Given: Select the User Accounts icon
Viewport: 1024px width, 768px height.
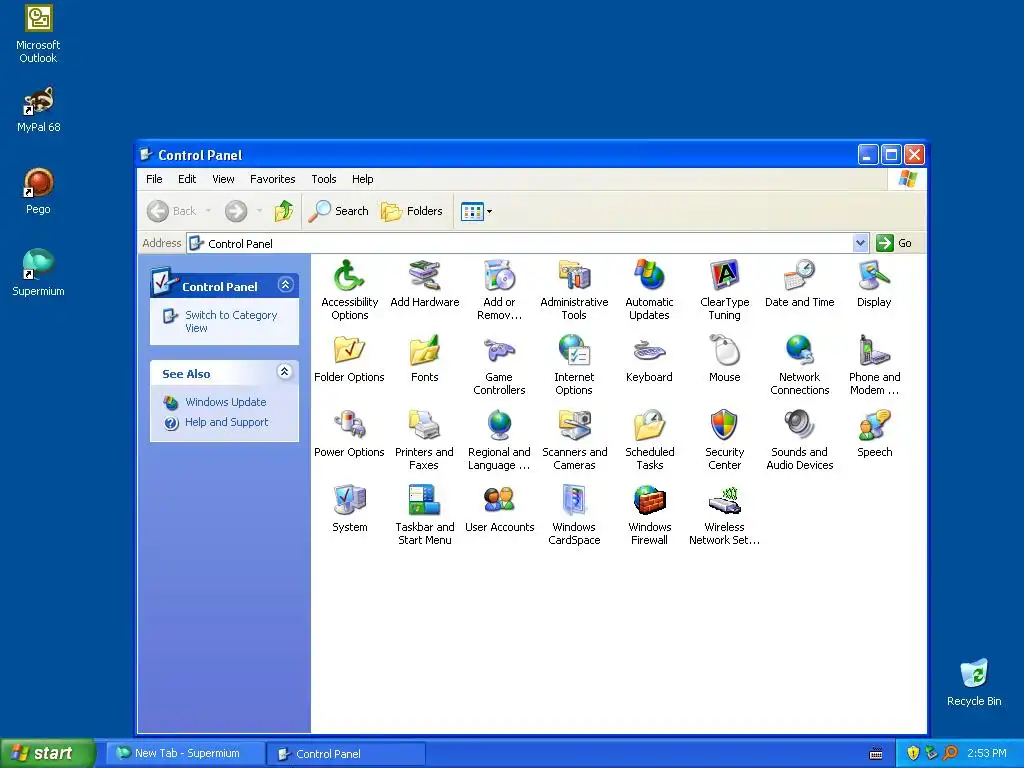Looking at the screenshot, I should tap(500, 509).
